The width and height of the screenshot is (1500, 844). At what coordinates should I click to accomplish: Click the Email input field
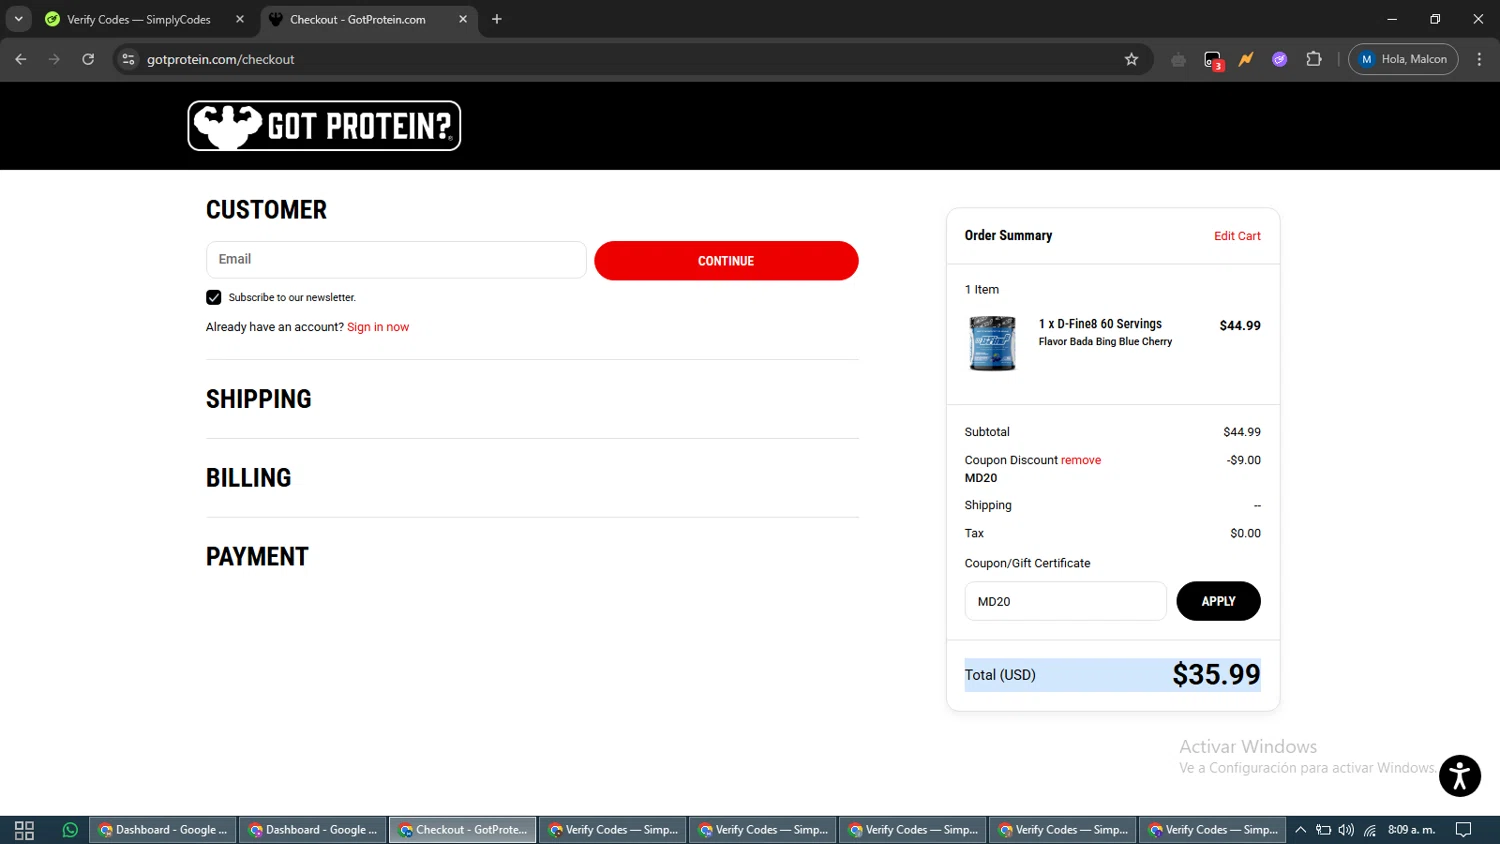click(396, 259)
